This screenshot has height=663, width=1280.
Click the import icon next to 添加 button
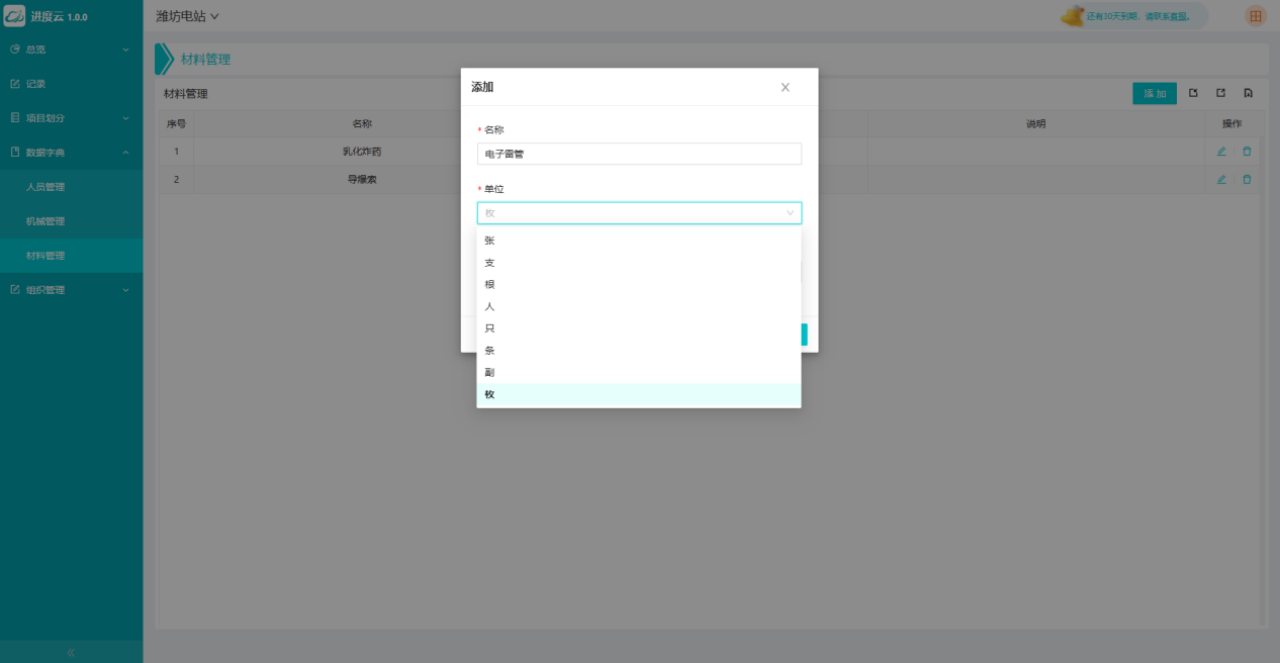coord(1193,93)
